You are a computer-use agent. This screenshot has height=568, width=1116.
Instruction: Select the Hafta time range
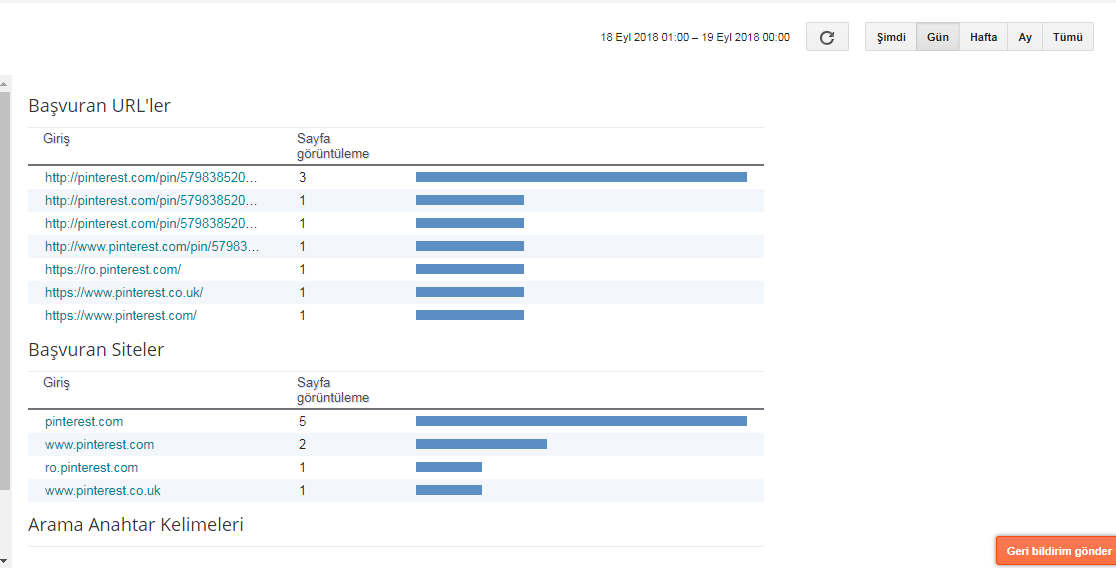click(x=983, y=37)
